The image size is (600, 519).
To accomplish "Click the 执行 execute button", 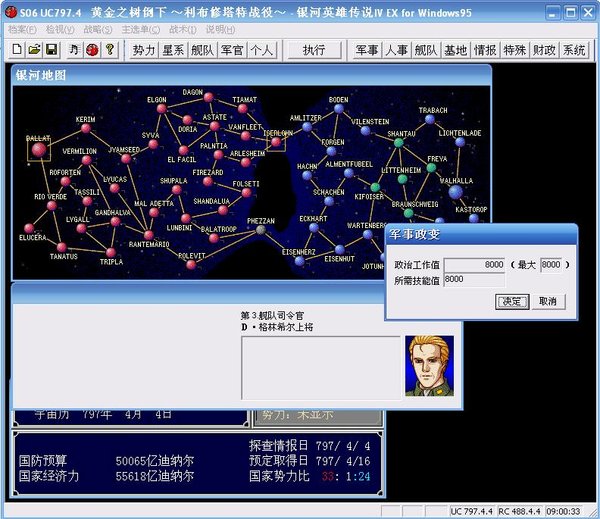I will pos(314,50).
